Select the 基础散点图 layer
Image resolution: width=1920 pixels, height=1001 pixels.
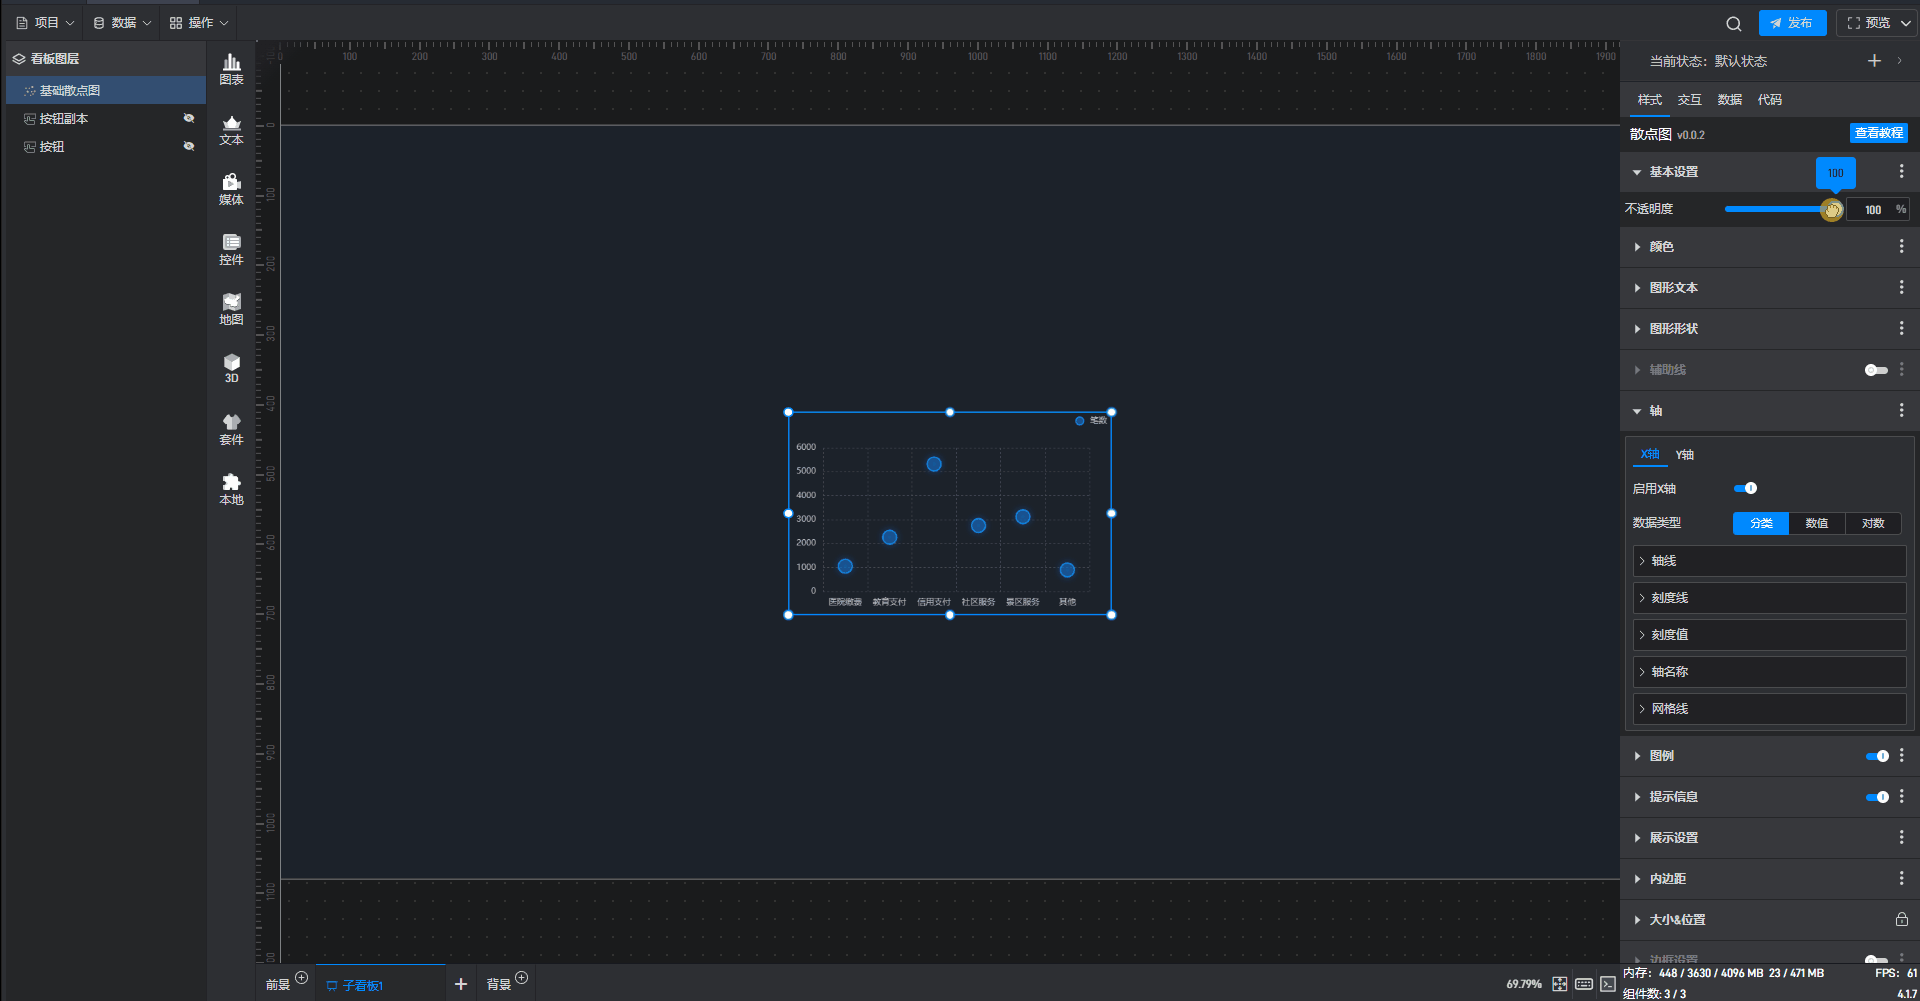tap(70, 91)
